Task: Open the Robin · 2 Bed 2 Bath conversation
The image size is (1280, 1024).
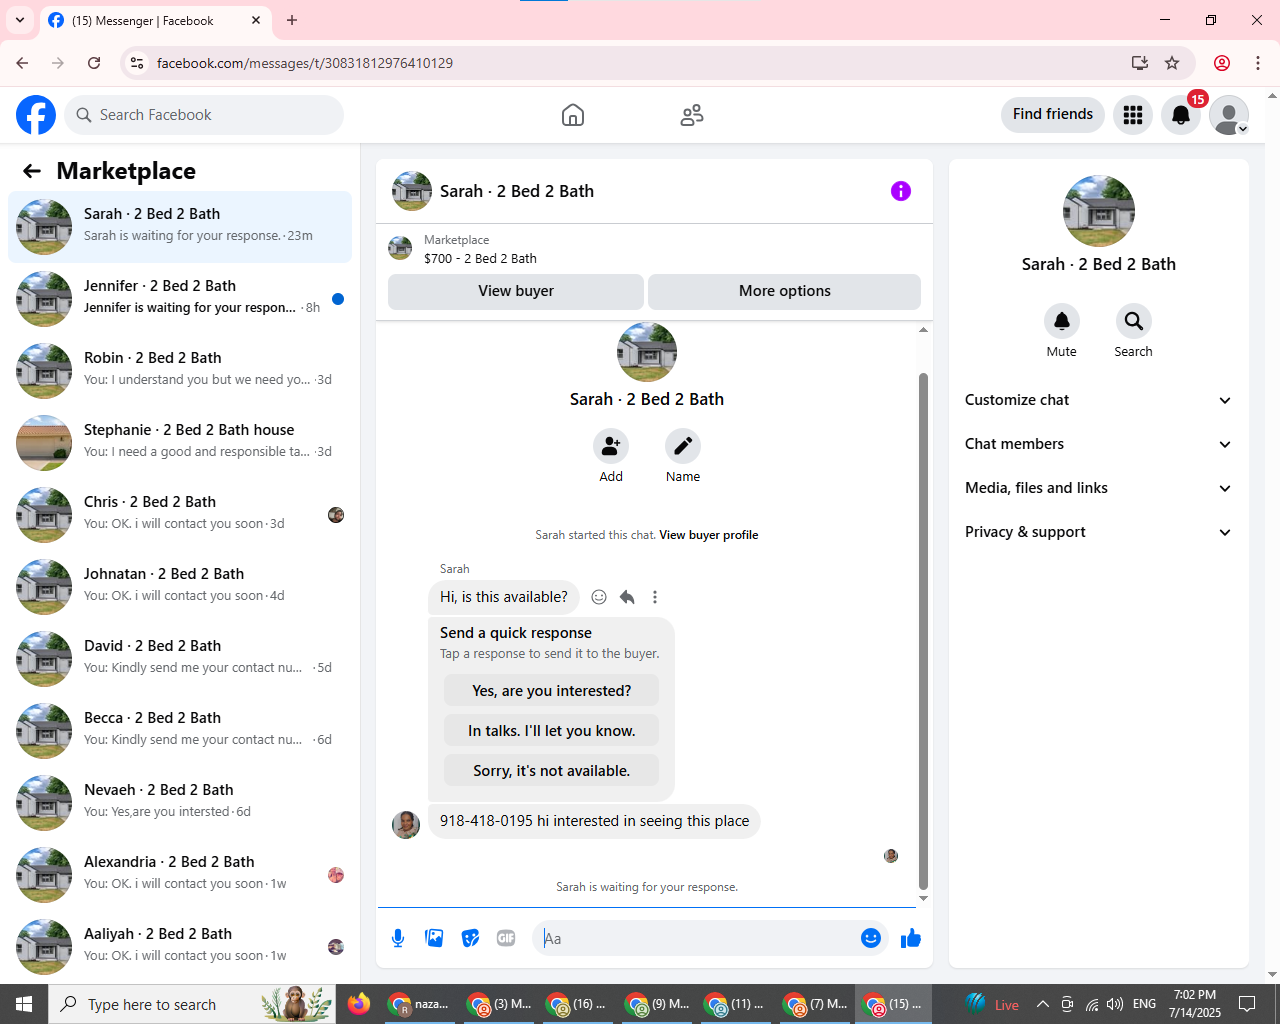Action: [180, 371]
